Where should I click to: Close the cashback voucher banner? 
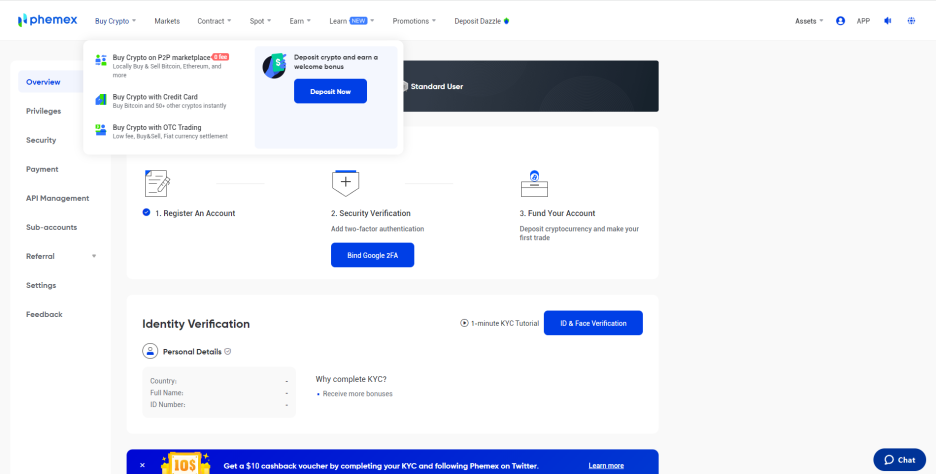142,465
